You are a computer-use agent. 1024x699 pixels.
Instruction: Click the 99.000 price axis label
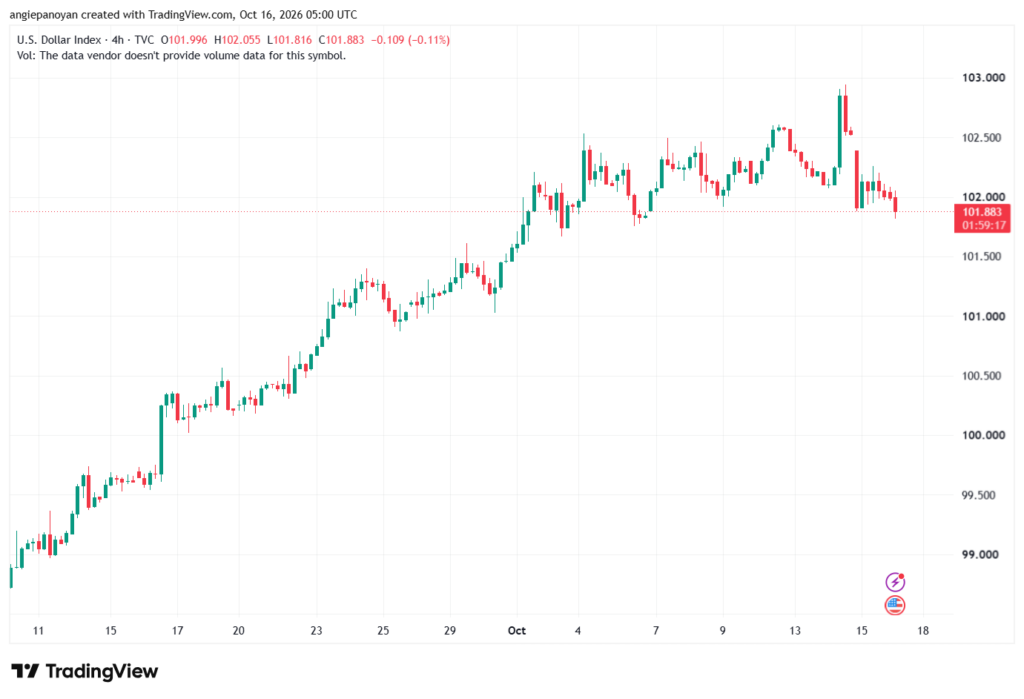click(x=980, y=555)
